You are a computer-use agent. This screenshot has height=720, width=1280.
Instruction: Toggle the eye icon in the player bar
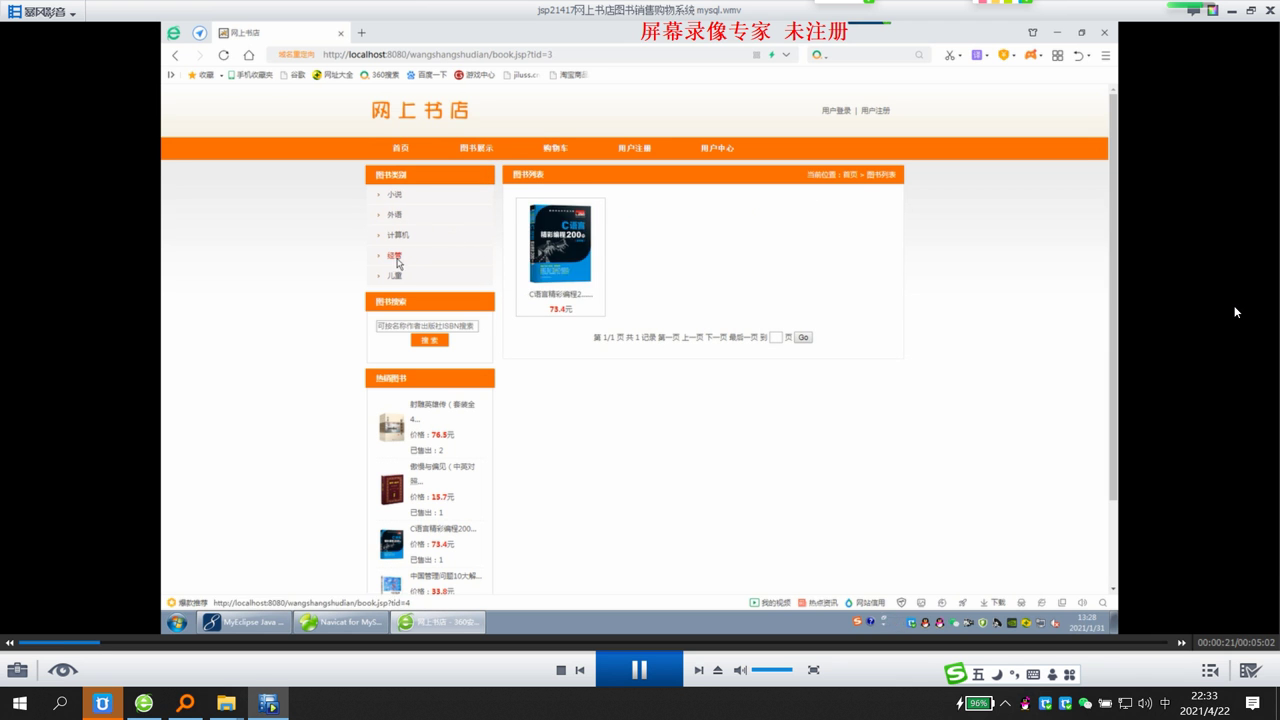point(62,670)
